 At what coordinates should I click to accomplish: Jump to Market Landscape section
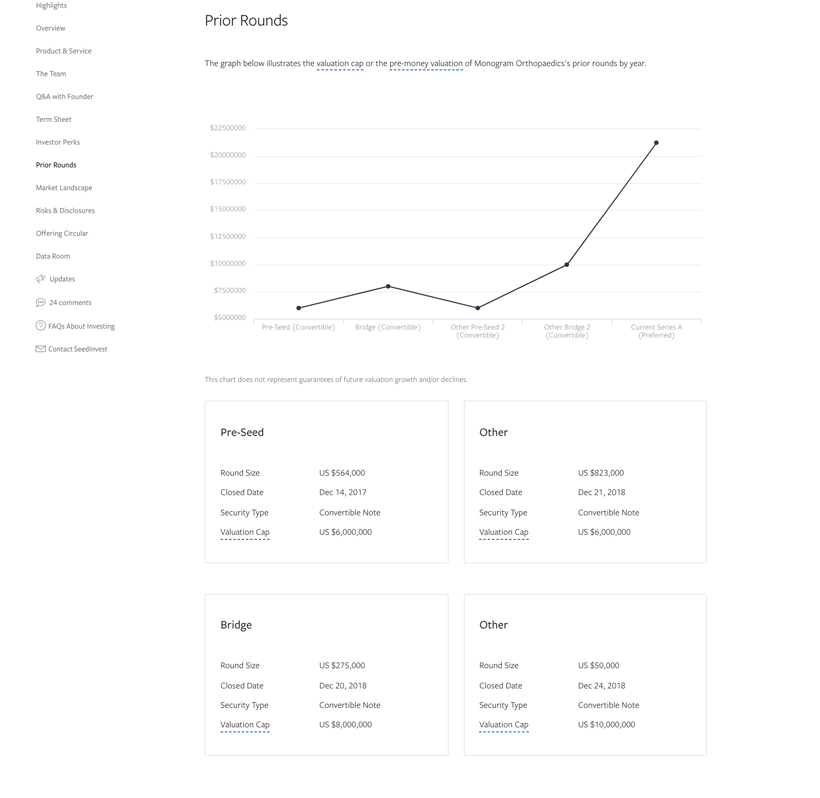[64, 188]
